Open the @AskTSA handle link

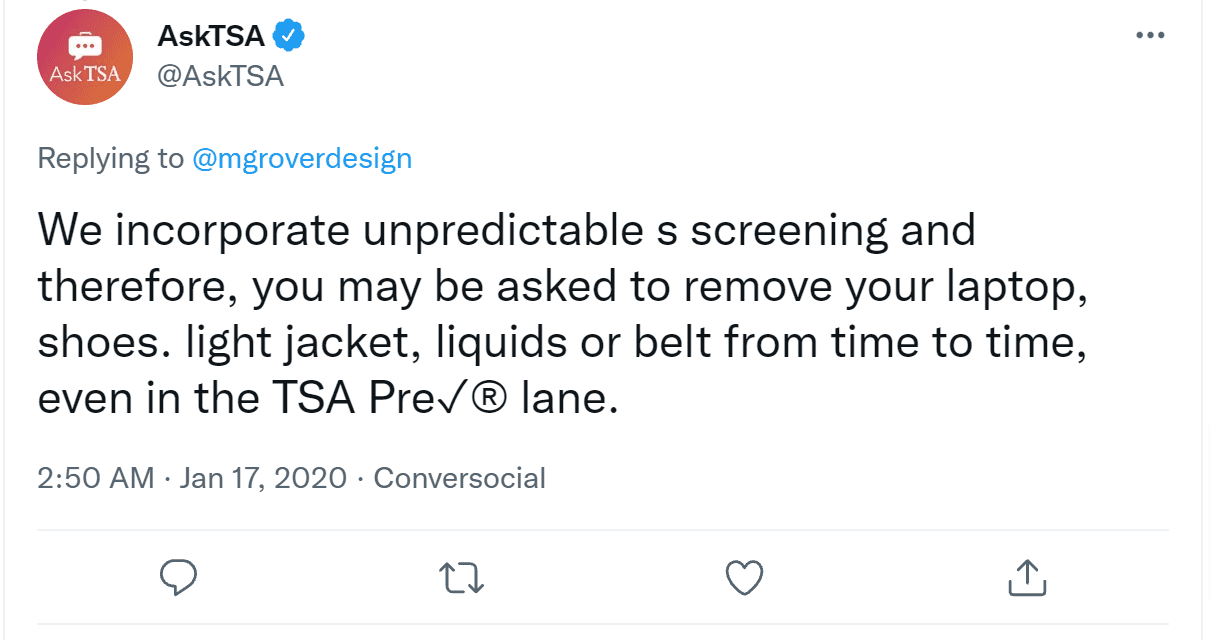click(x=221, y=76)
